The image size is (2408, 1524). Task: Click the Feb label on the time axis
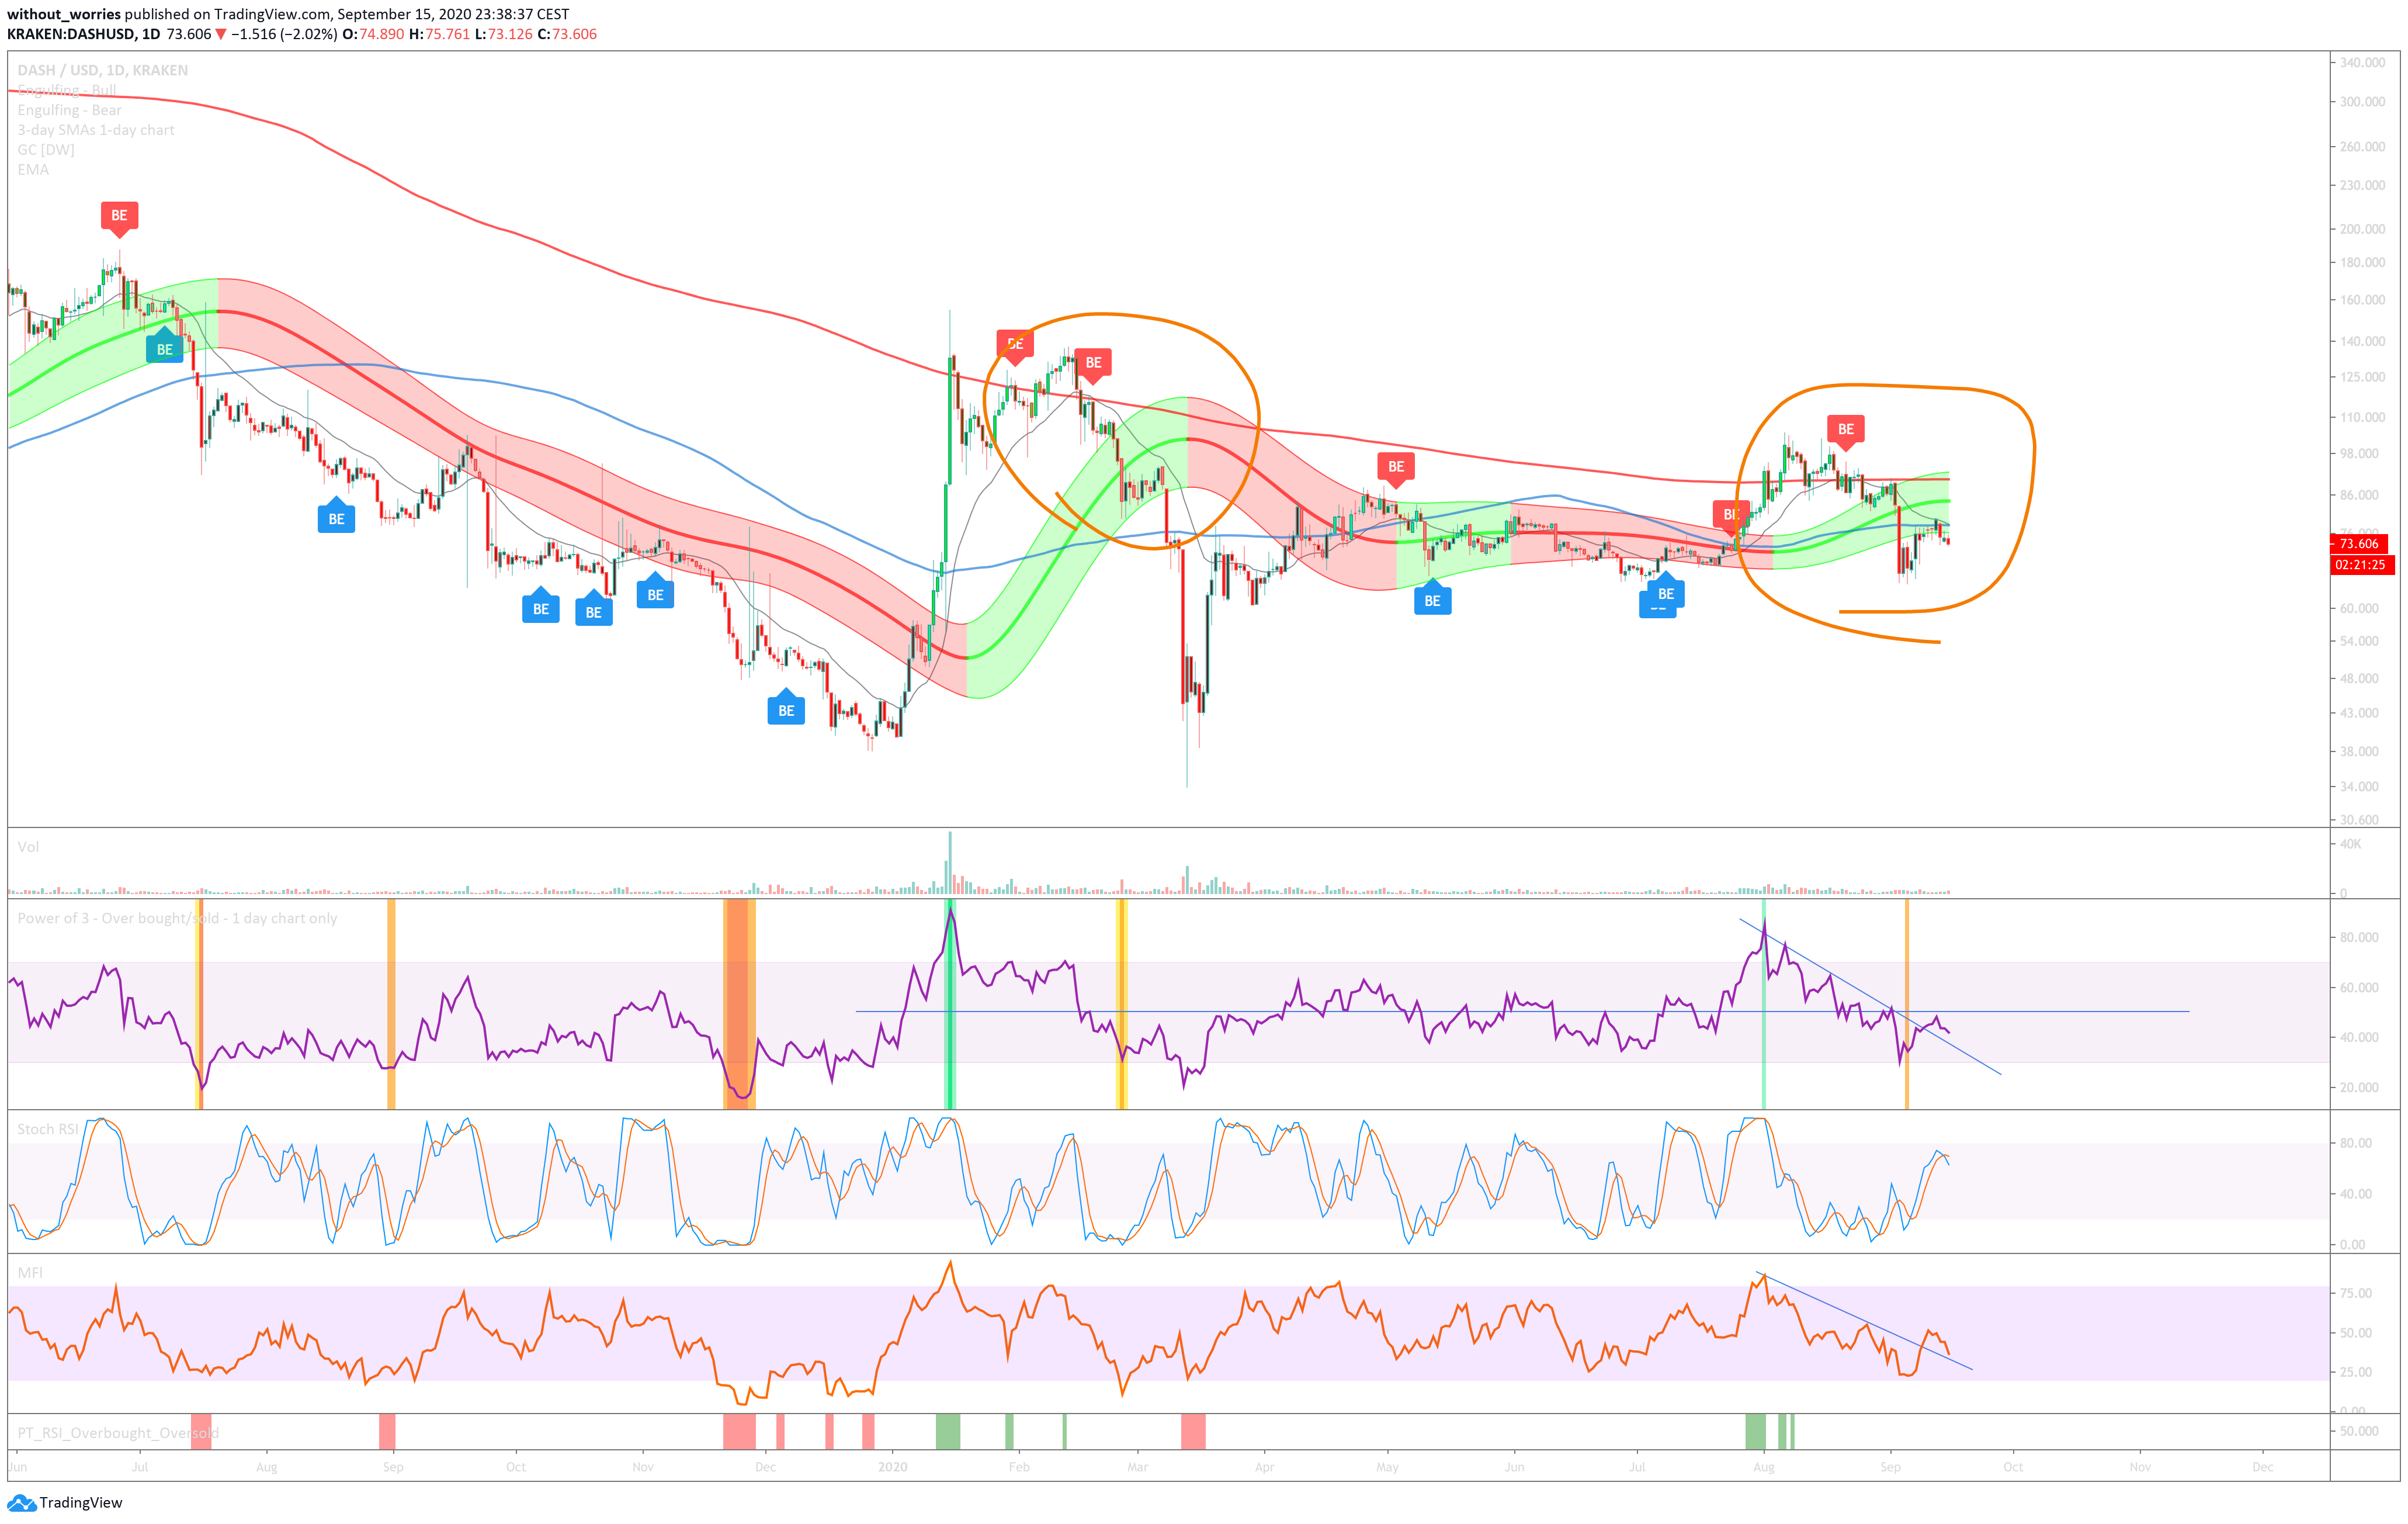[x=1018, y=1467]
